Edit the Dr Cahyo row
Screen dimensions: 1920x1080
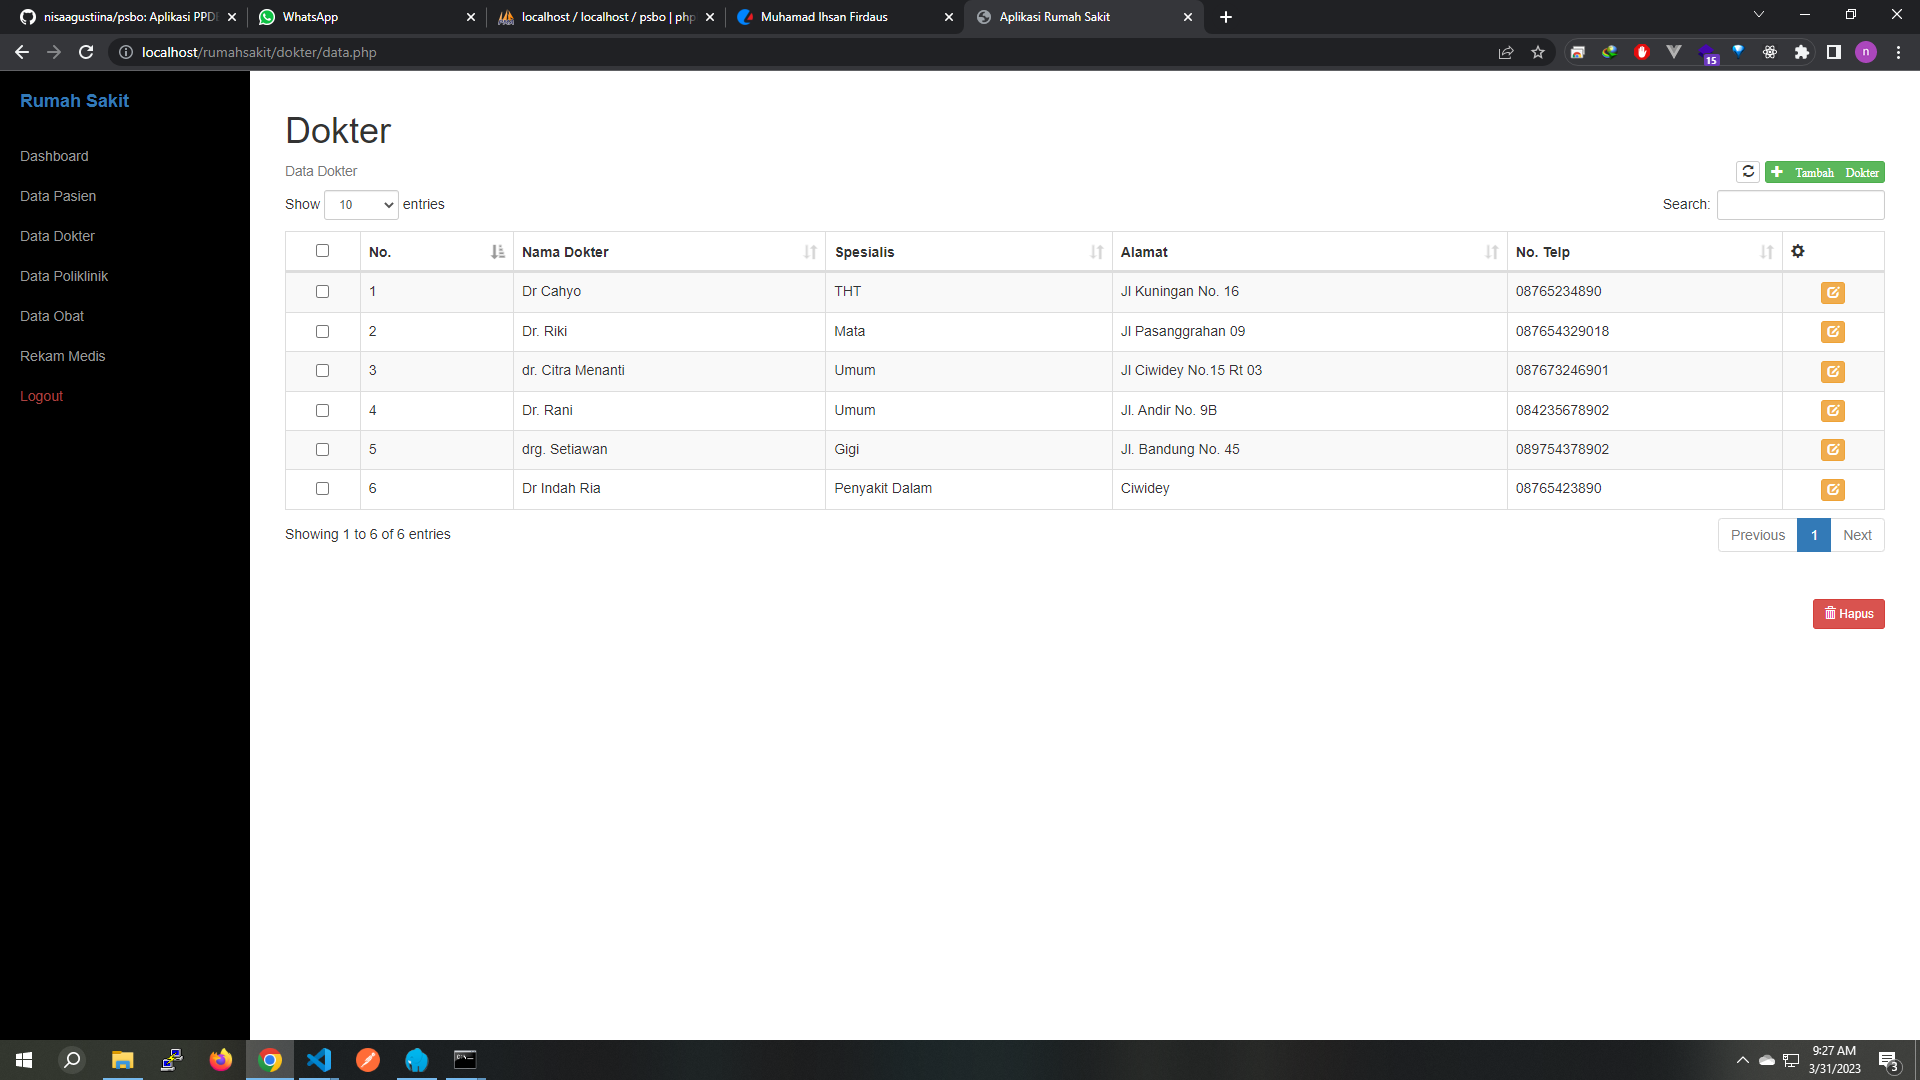click(x=1832, y=292)
